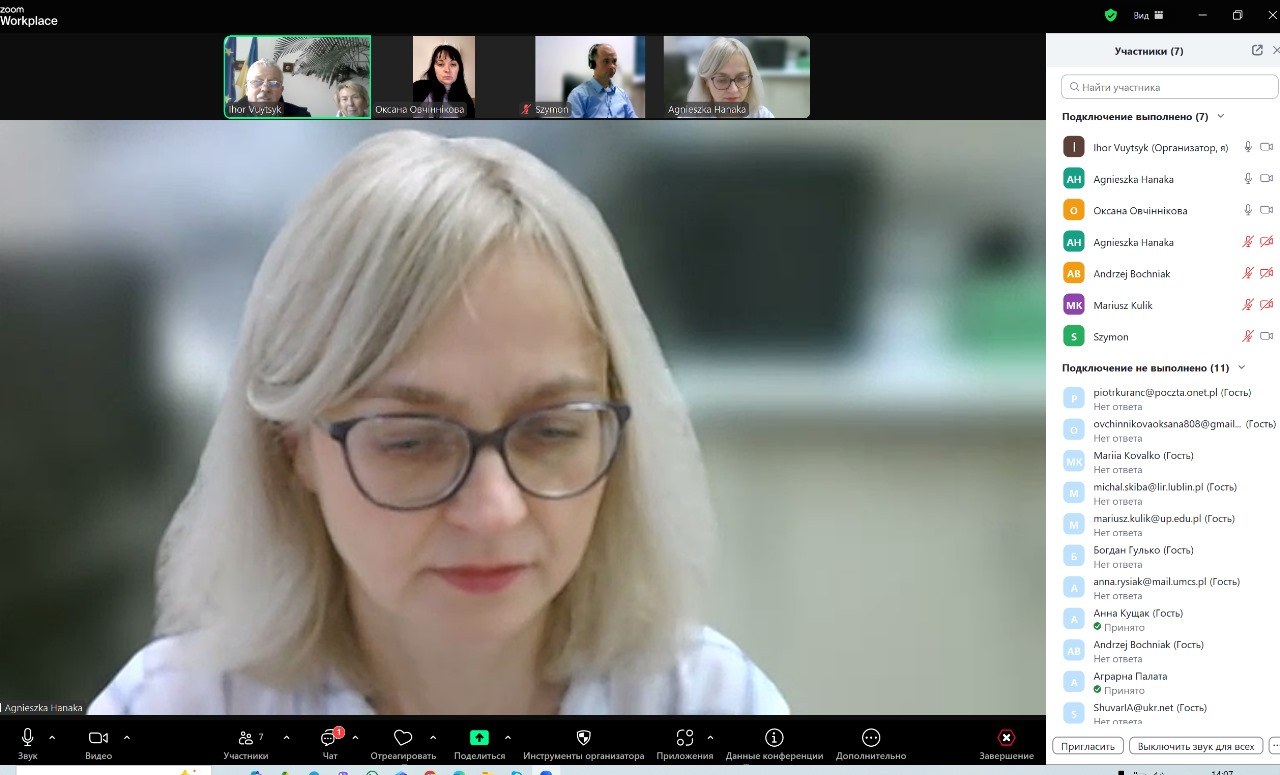
Task: Click the red End meeting icon
Action: point(1006,738)
